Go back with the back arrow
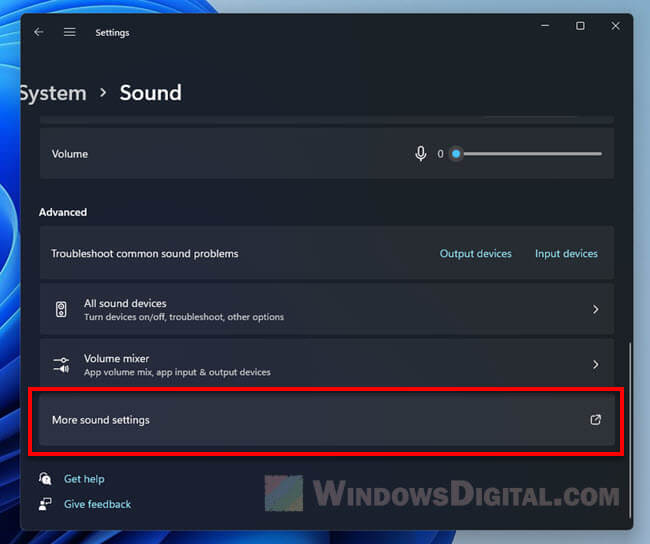The height and width of the screenshot is (544, 650). [x=39, y=32]
